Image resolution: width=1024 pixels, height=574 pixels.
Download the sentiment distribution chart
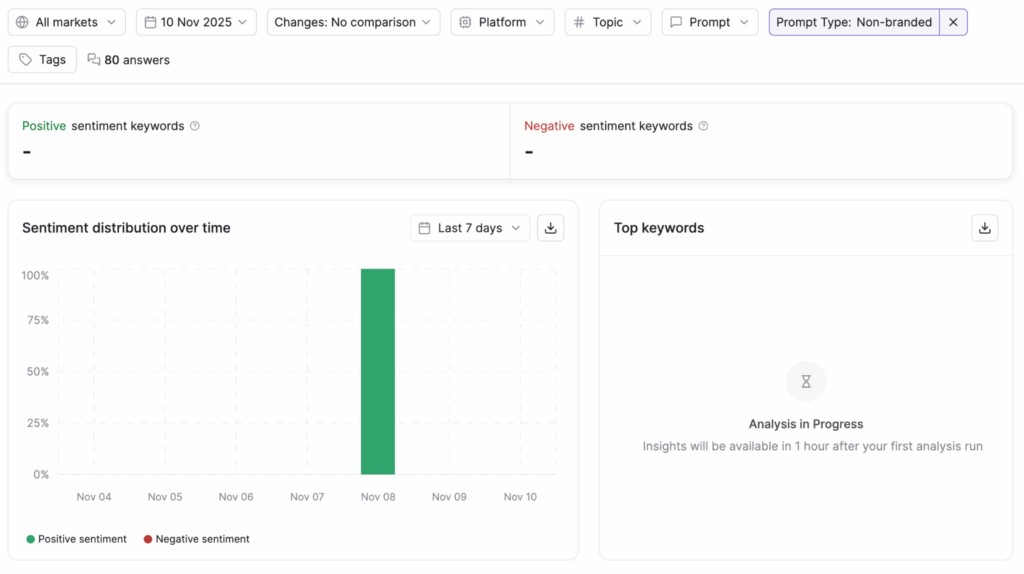coord(550,228)
